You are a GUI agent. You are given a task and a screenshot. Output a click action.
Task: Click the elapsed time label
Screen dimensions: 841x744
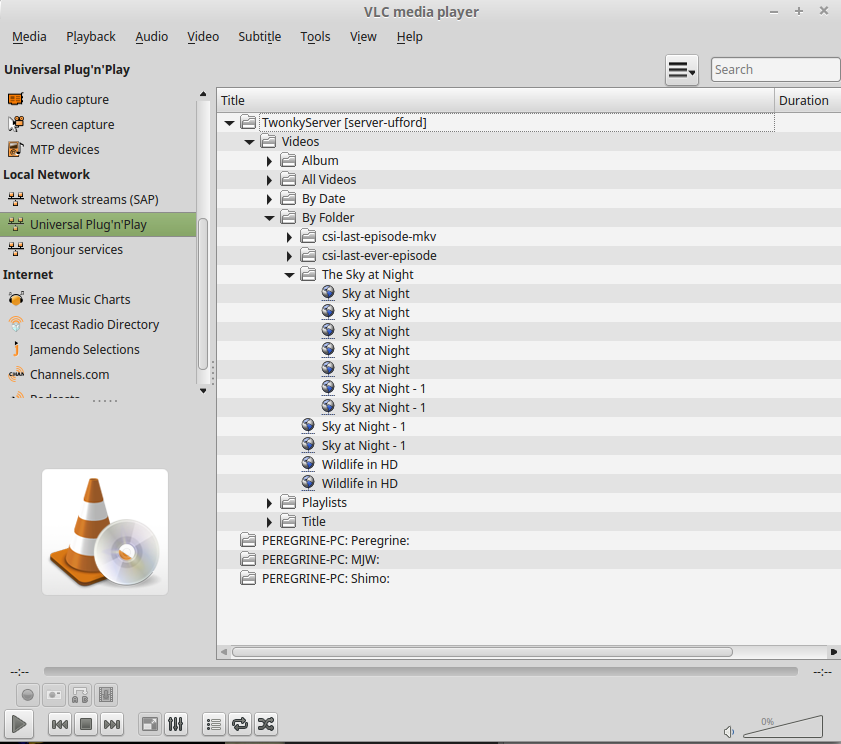click(x=19, y=672)
